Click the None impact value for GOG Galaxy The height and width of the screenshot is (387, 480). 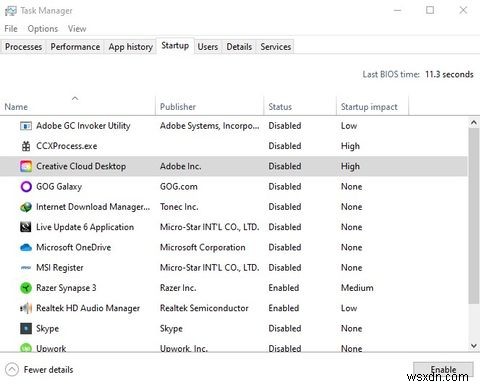pyautogui.click(x=351, y=187)
